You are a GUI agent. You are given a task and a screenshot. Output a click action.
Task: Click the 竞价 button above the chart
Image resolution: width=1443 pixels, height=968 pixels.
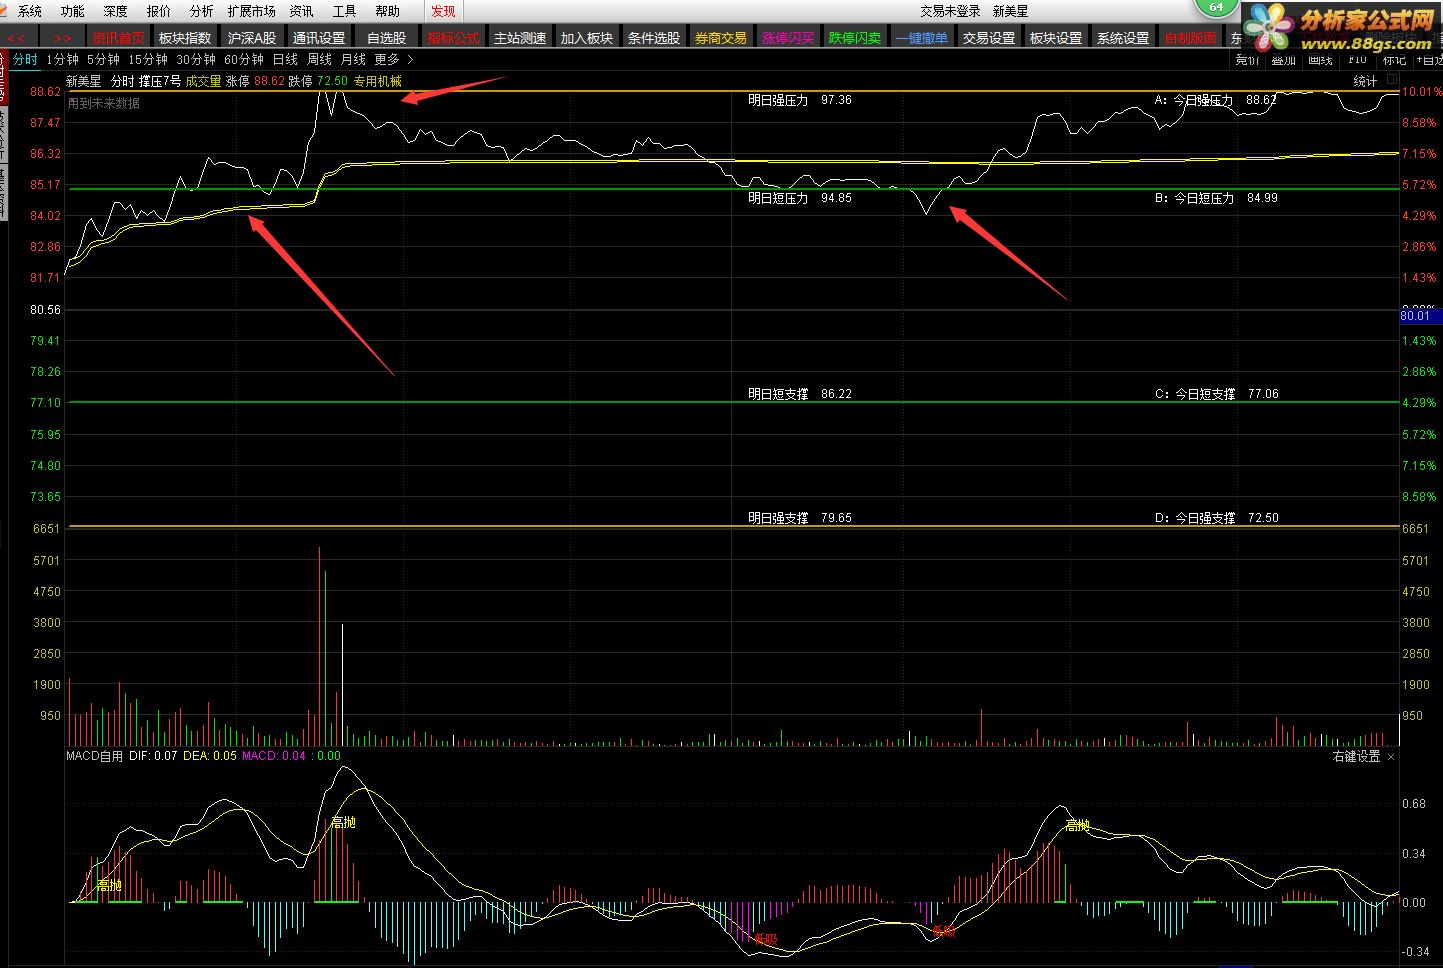click(1247, 60)
